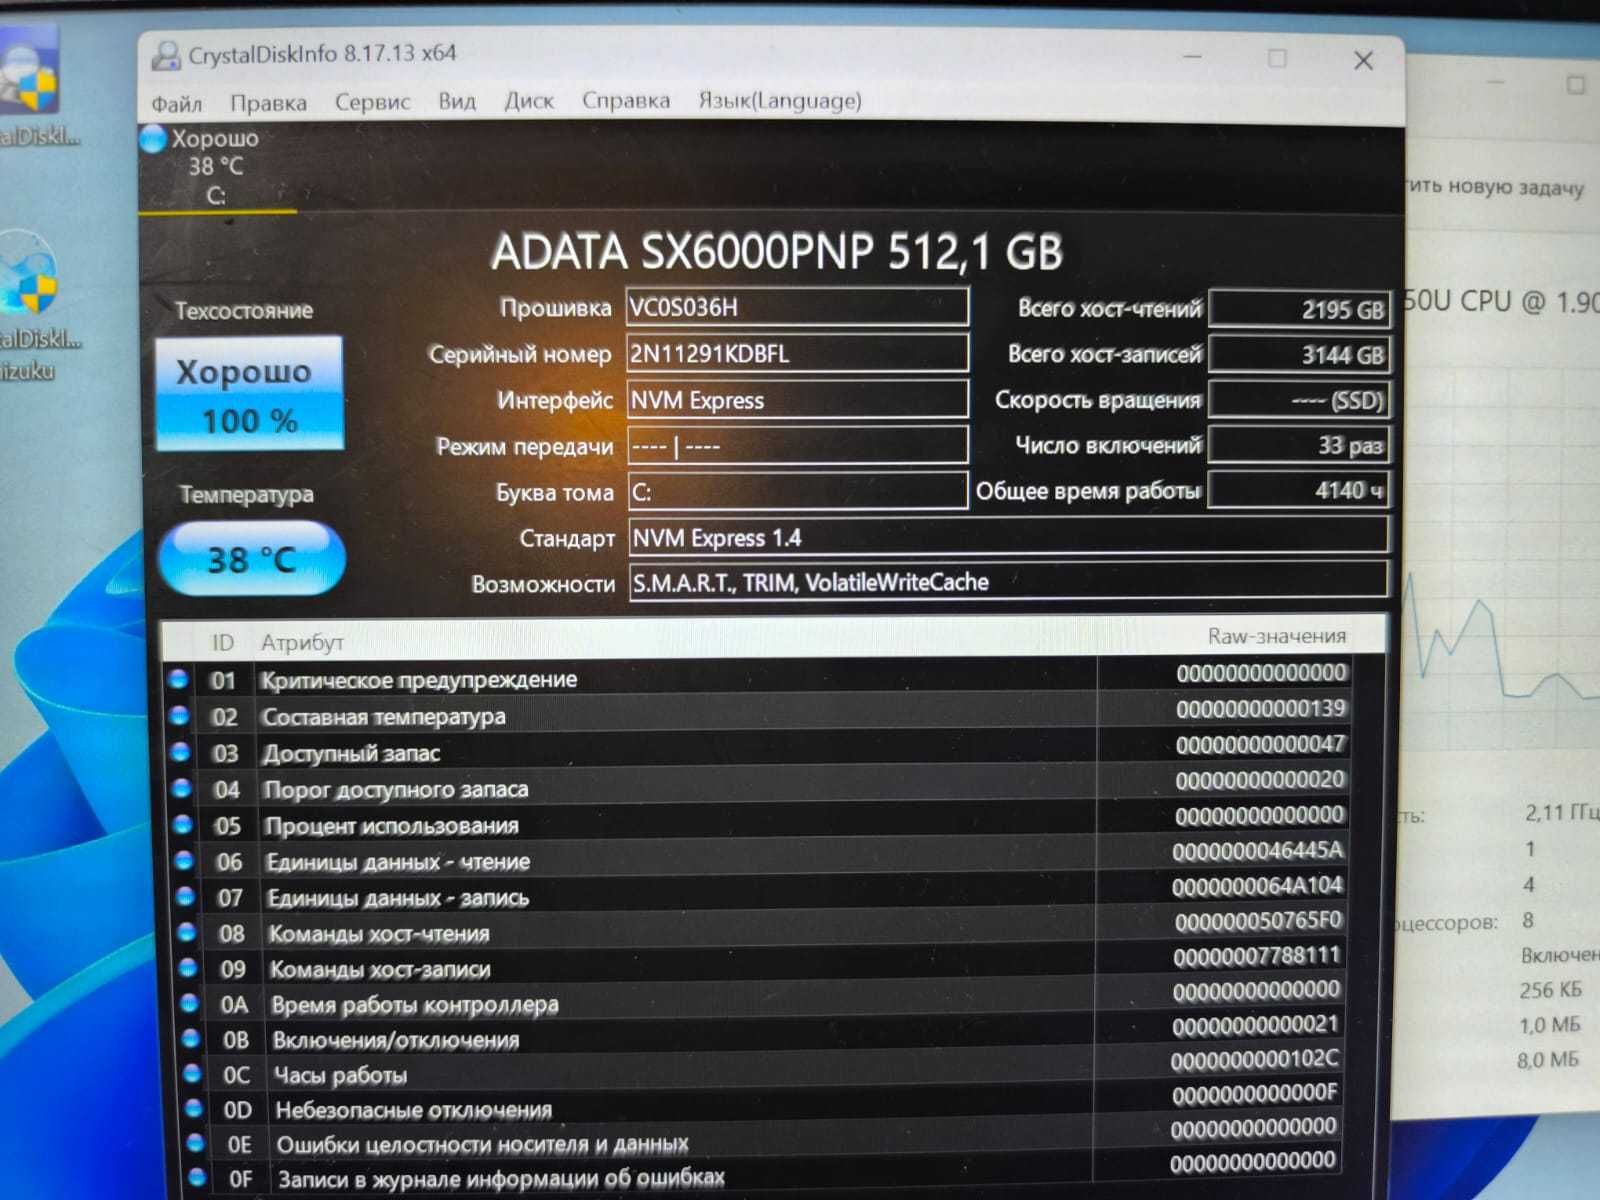Image resolution: width=1600 pixels, height=1200 pixels.
Task: Open the Сервис menu
Action: (372, 101)
